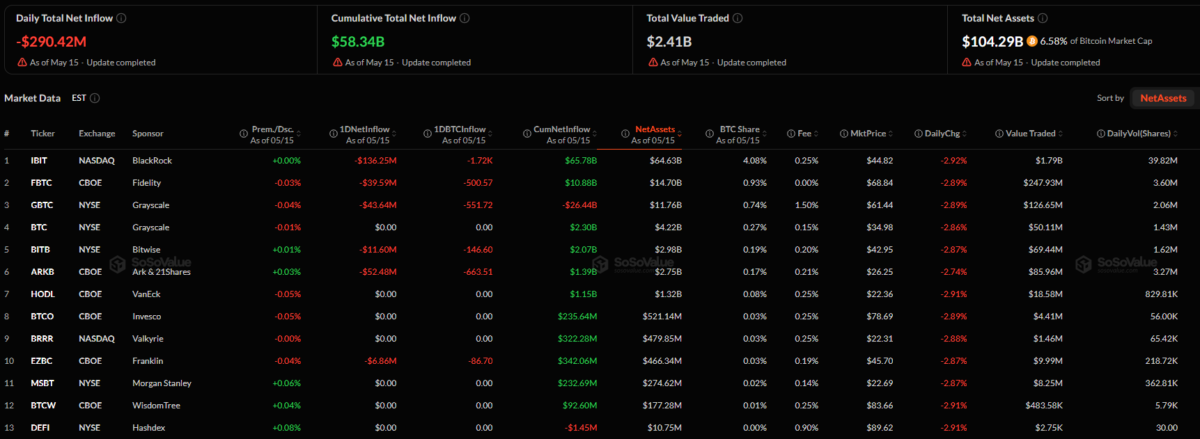
Task: Select the MSBT ticker
Action: point(43,382)
